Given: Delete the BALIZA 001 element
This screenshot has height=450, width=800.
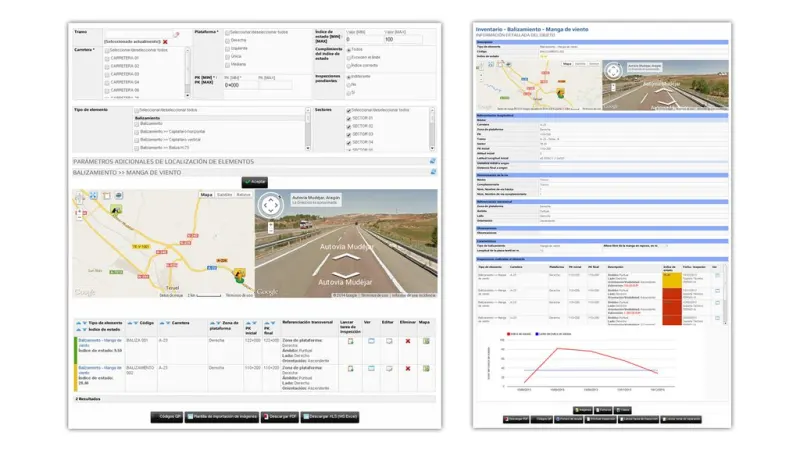Looking at the screenshot, I should pos(408,341).
